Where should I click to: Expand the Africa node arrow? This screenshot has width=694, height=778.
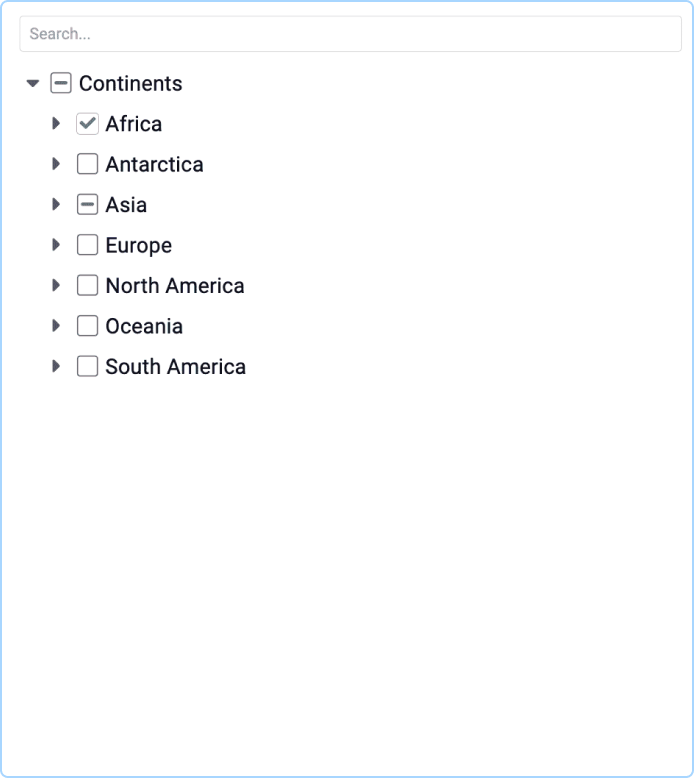pyautogui.click(x=56, y=124)
